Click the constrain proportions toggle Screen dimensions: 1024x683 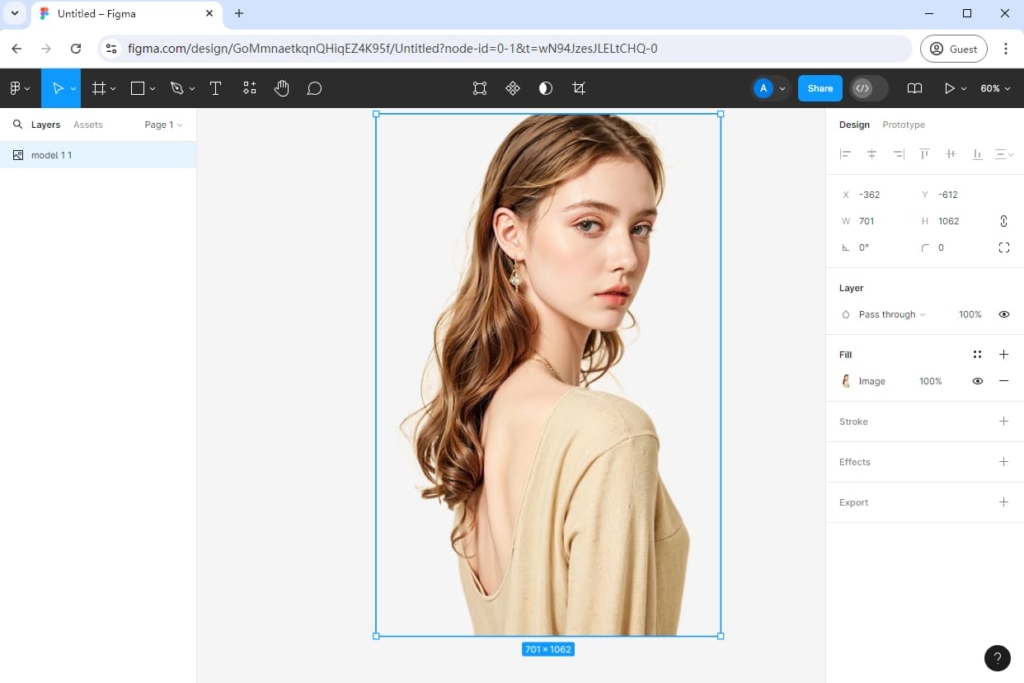click(1003, 220)
